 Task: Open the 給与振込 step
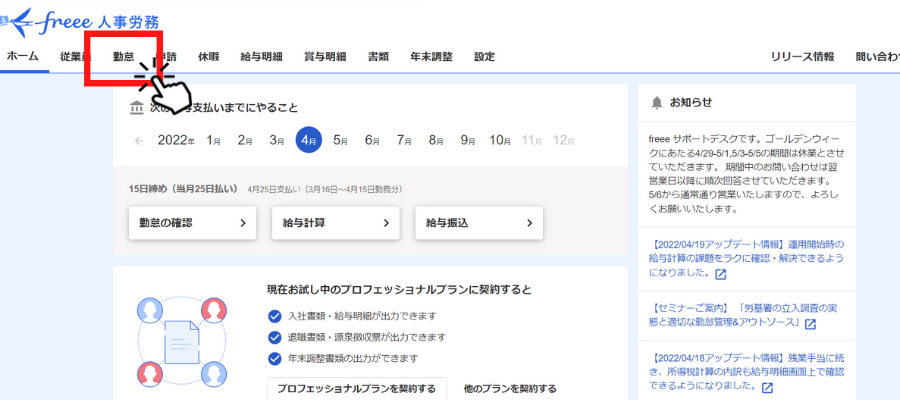(x=478, y=223)
